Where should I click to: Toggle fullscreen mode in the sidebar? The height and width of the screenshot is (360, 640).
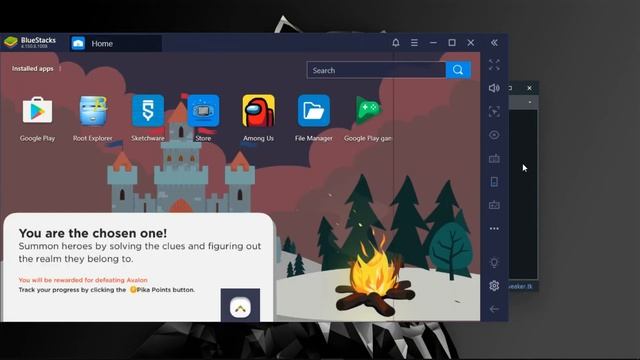[494, 64]
